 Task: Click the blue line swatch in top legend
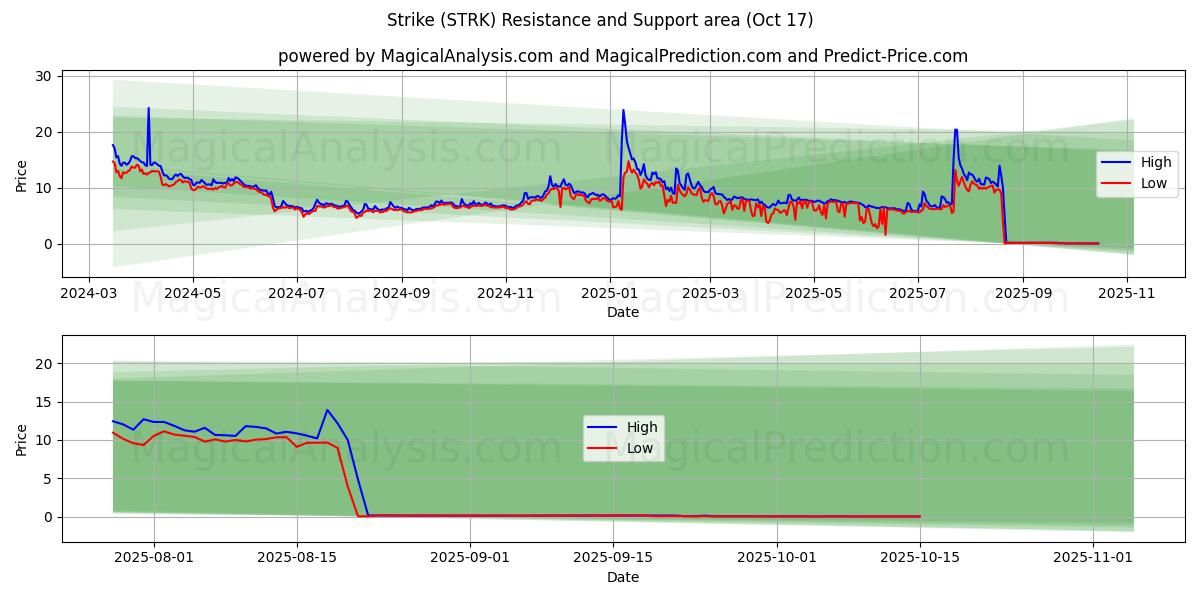[1118, 162]
